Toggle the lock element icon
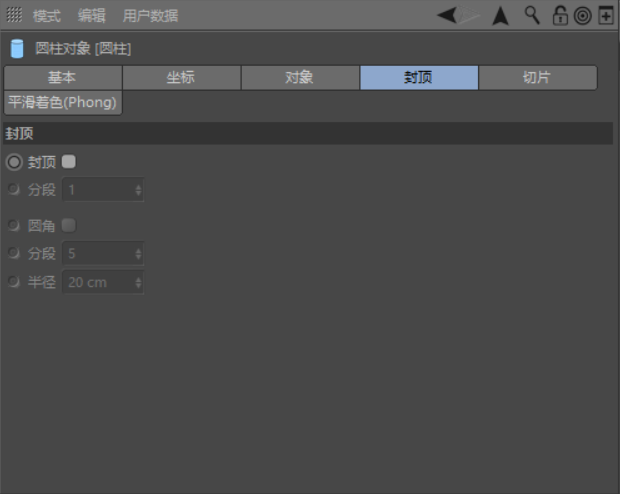This screenshot has height=494, width=620. pos(560,16)
